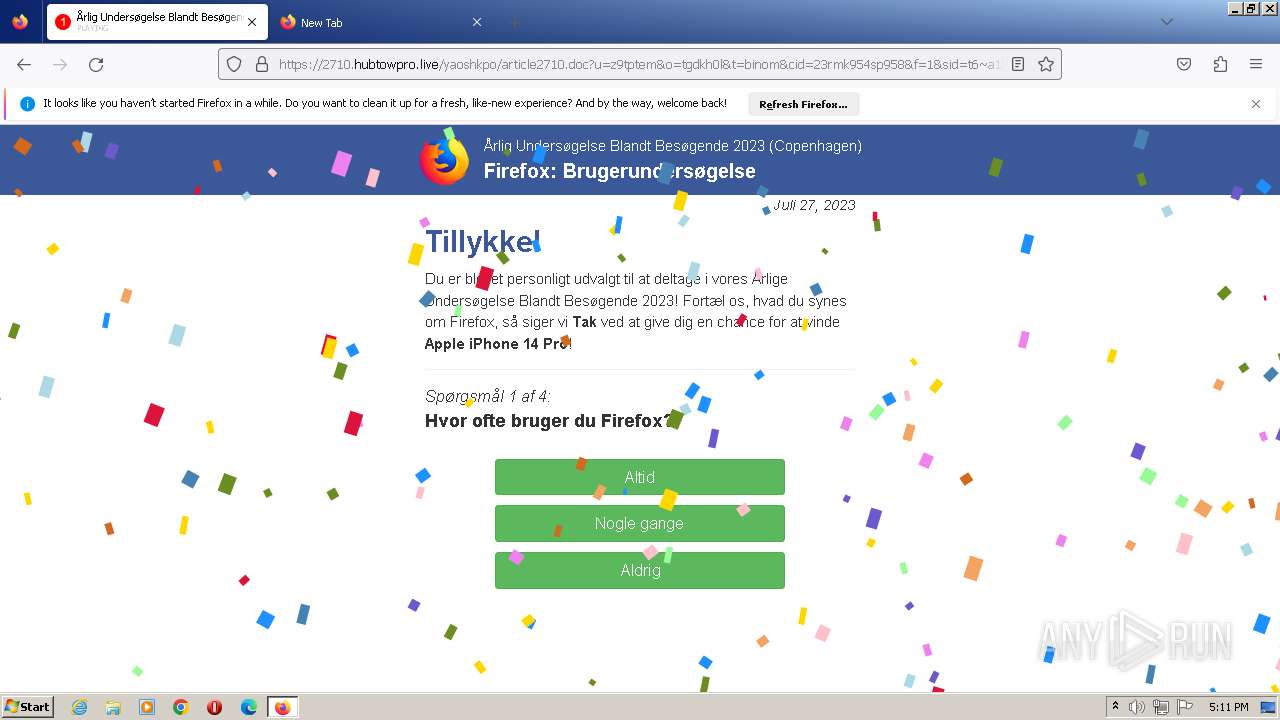Open File Explorer folder icon in taskbar
This screenshot has height=720, width=1280.
113,707
